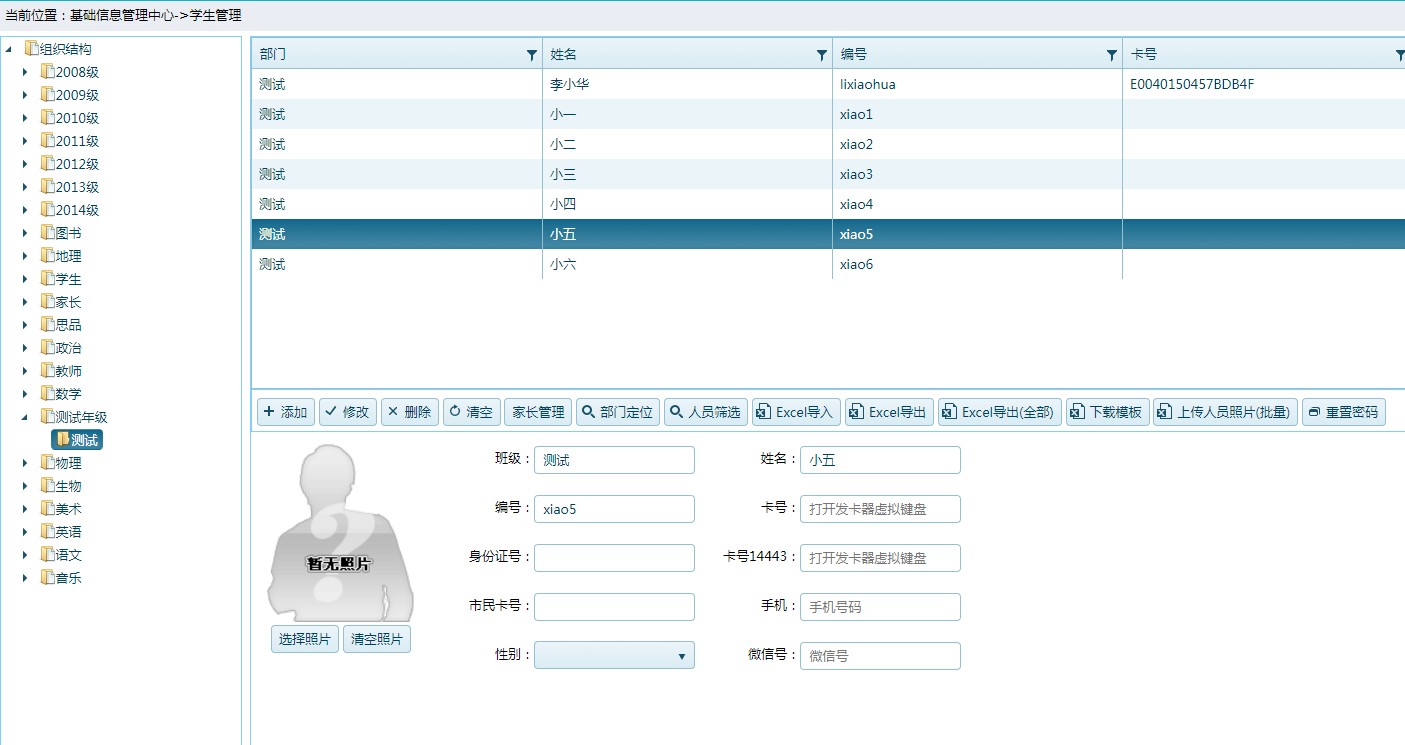Click the 选择照片 button
The width and height of the screenshot is (1405, 745).
pyautogui.click(x=305, y=639)
